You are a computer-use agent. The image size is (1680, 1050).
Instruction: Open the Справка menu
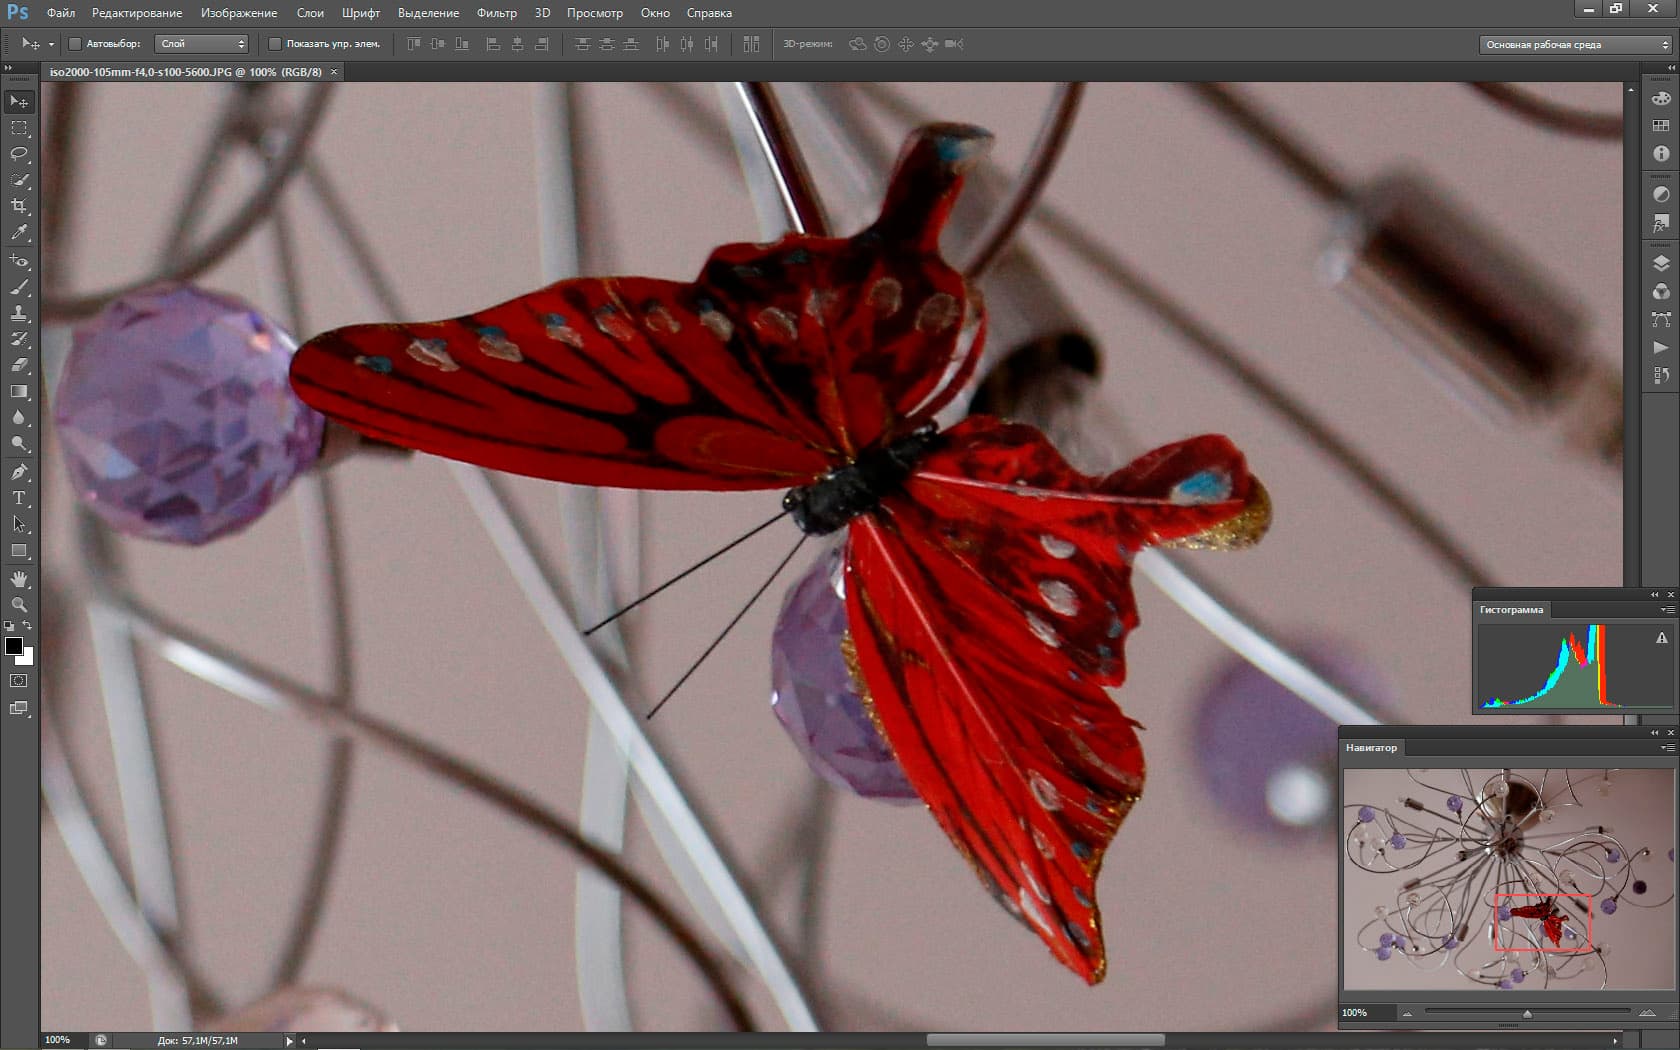pyautogui.click(x=709, y=13)
